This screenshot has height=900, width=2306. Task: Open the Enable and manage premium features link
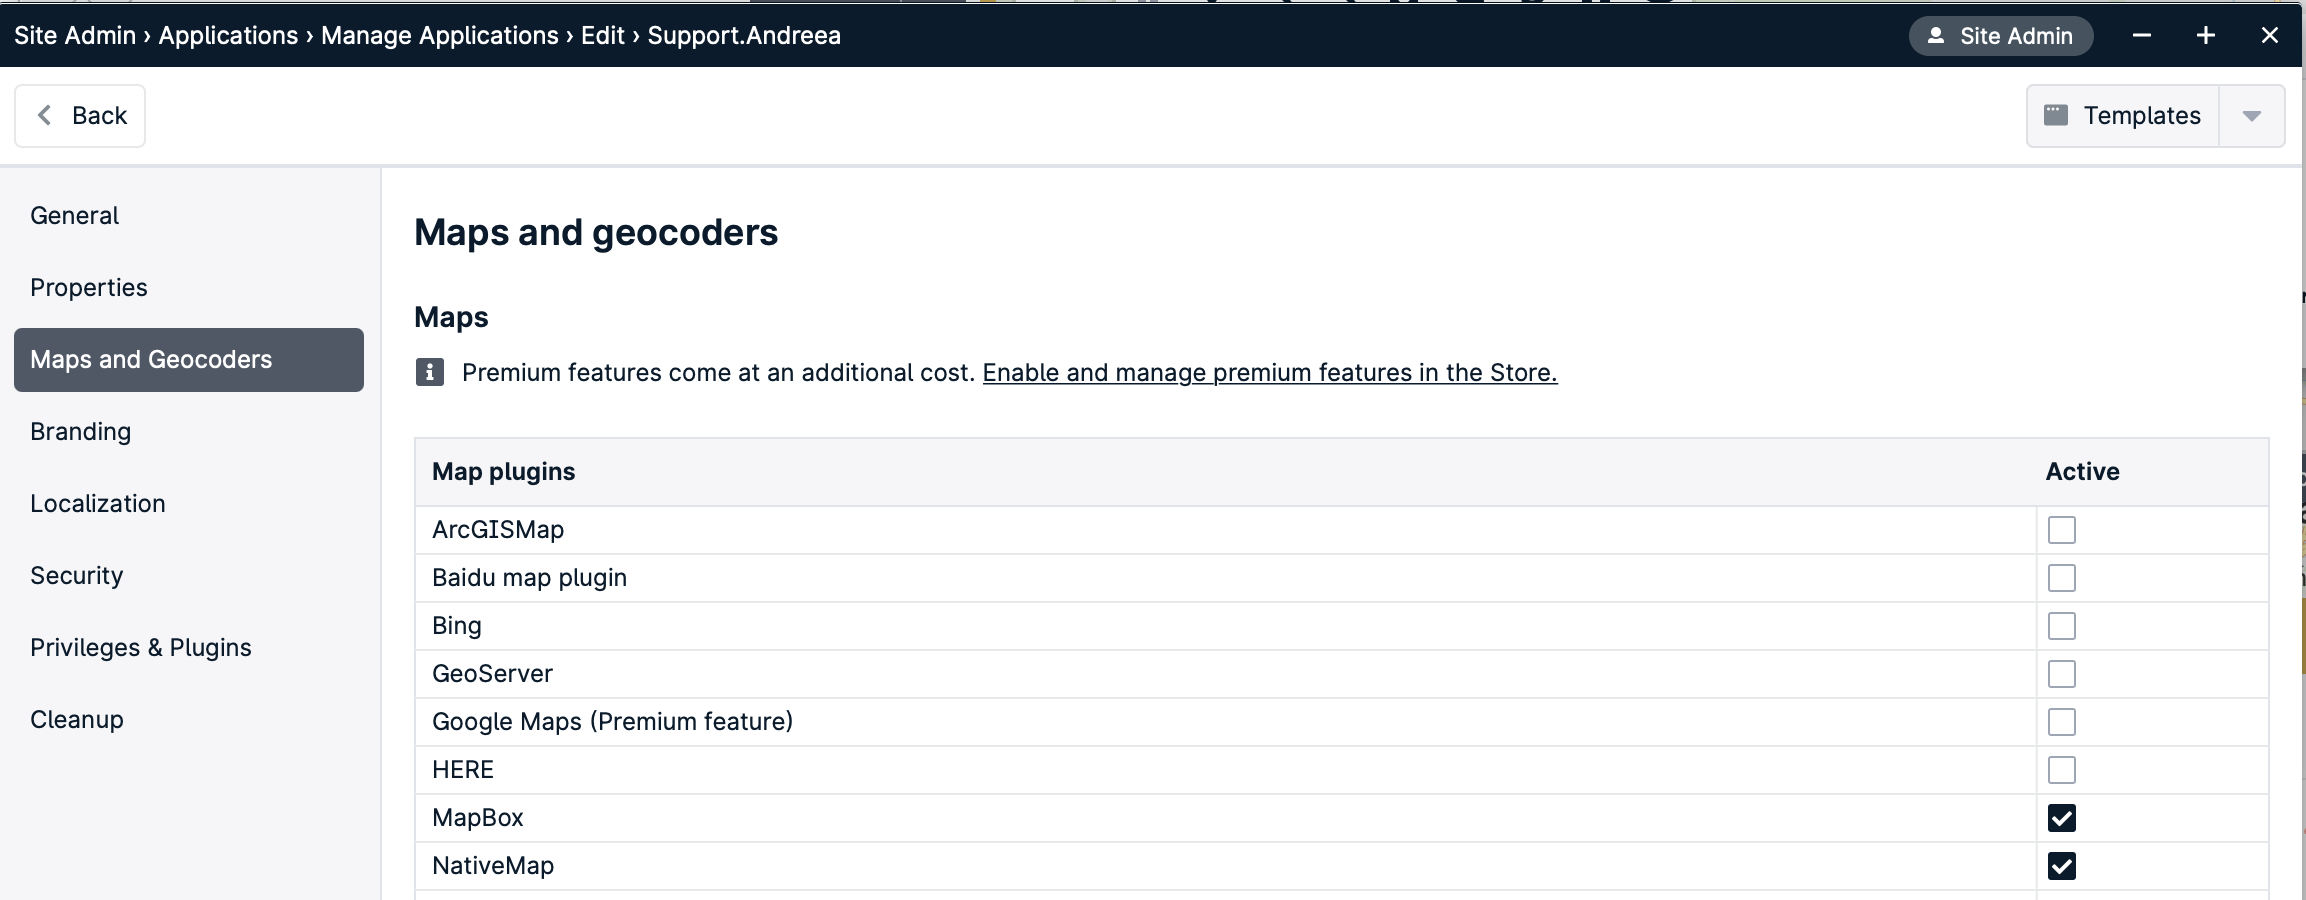1270,372
